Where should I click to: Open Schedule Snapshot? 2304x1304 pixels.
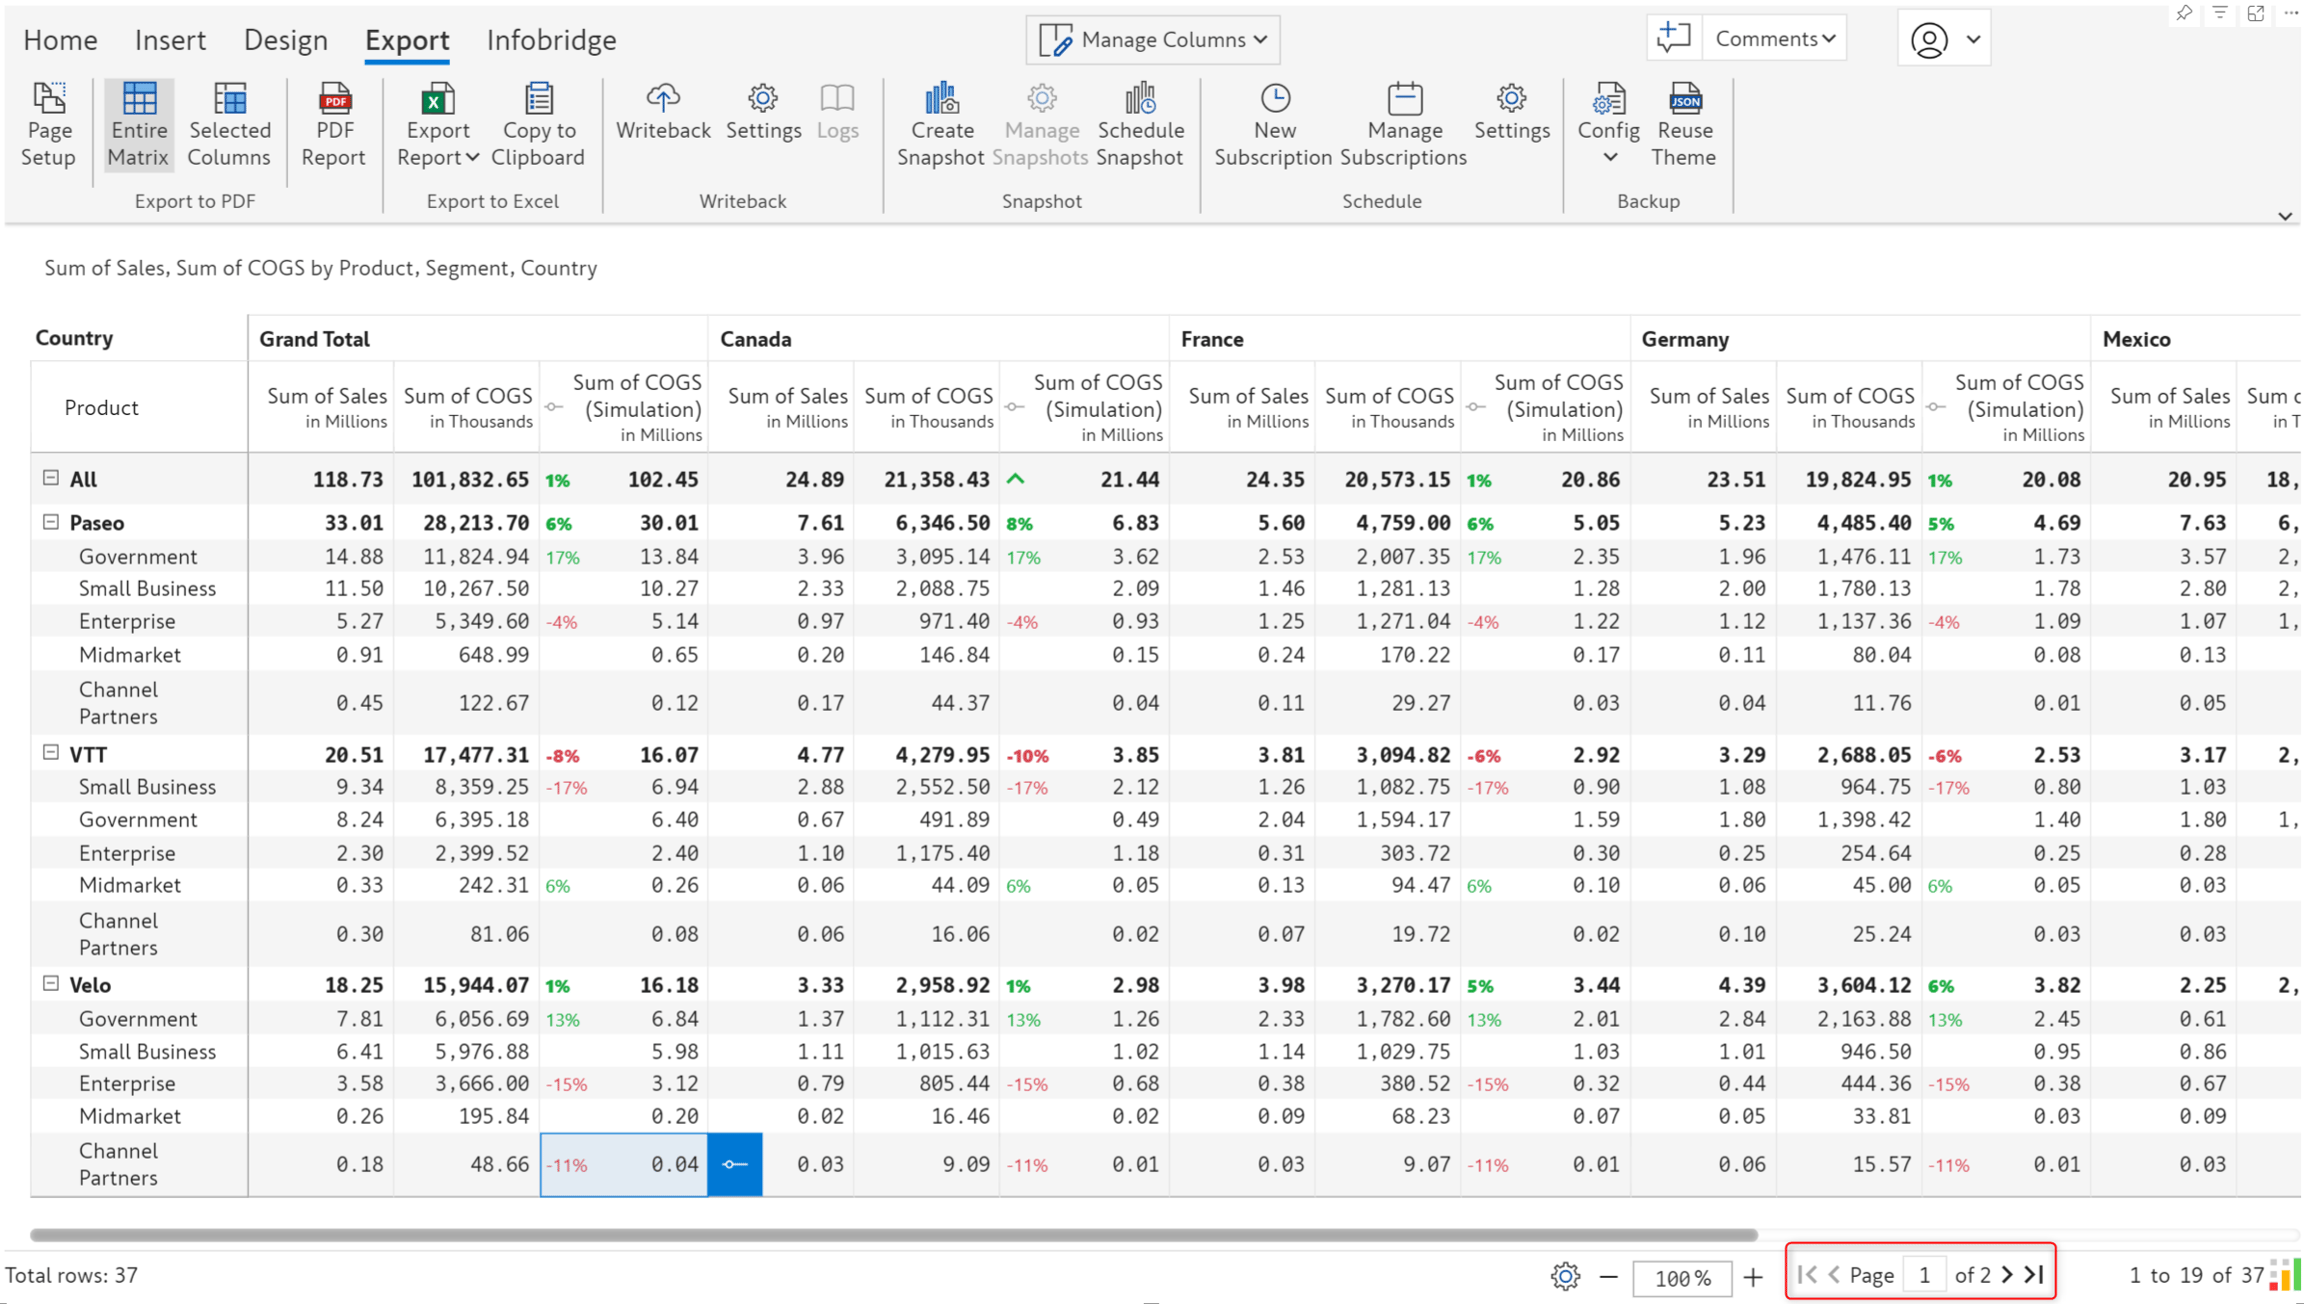point(1140,125)
